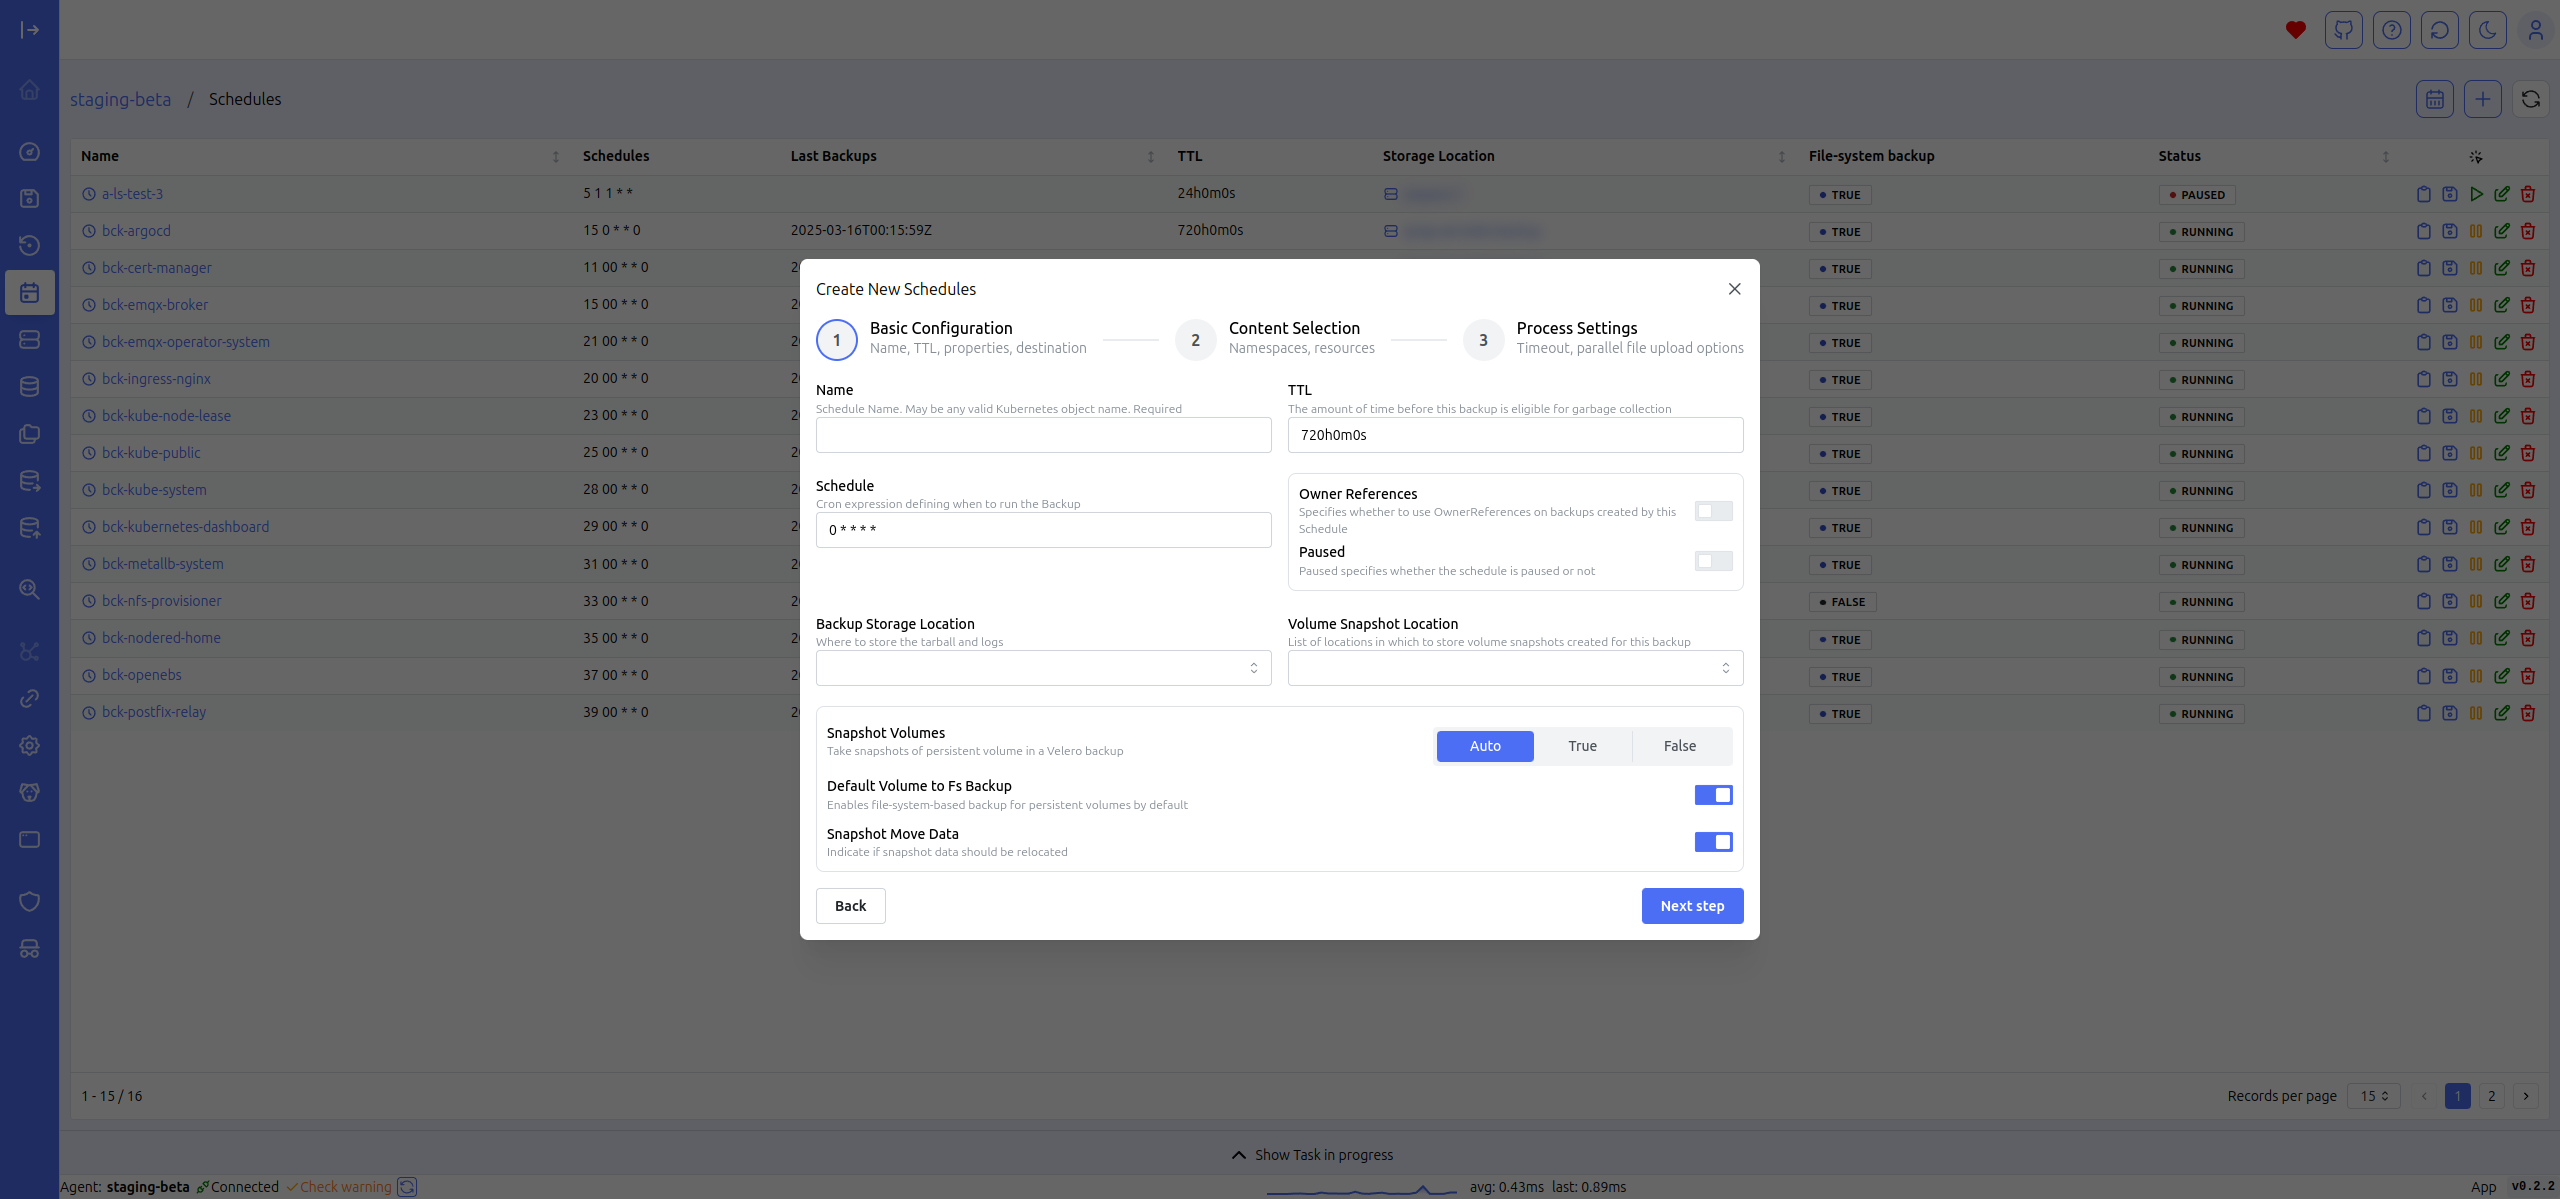
Task: Click the schedule Name input field
Action: click(x=1044, y=435)
